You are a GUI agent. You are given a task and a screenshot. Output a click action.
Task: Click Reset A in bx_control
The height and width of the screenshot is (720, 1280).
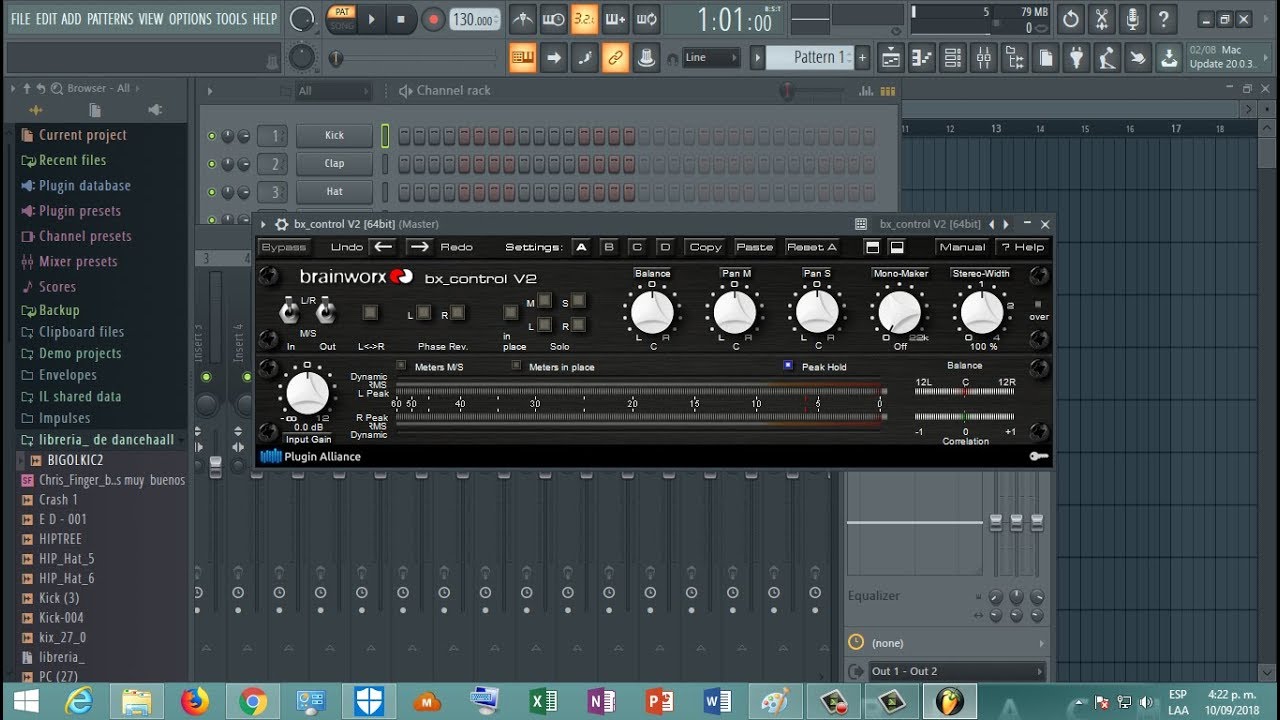pyautogui.click(x=812, y=247)
